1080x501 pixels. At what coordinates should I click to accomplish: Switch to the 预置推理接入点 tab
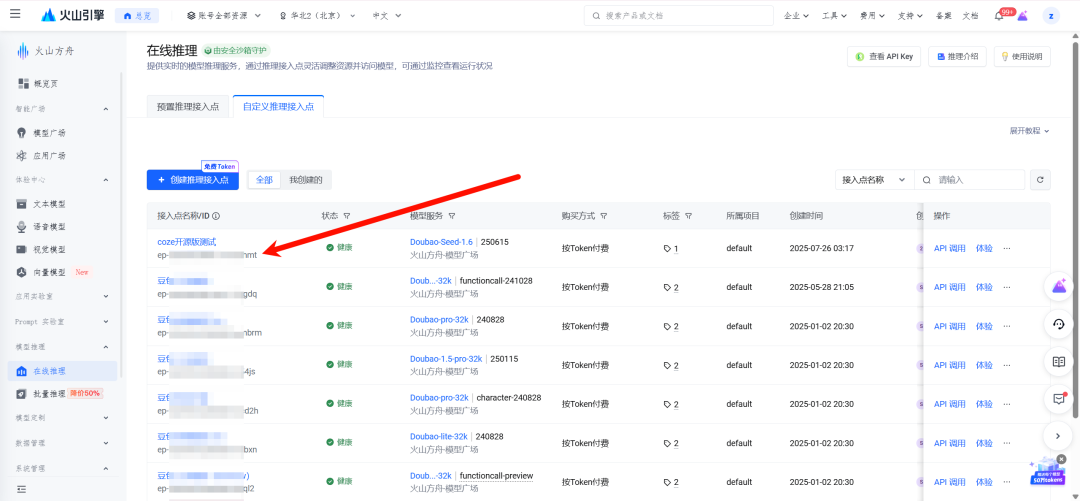188,107
